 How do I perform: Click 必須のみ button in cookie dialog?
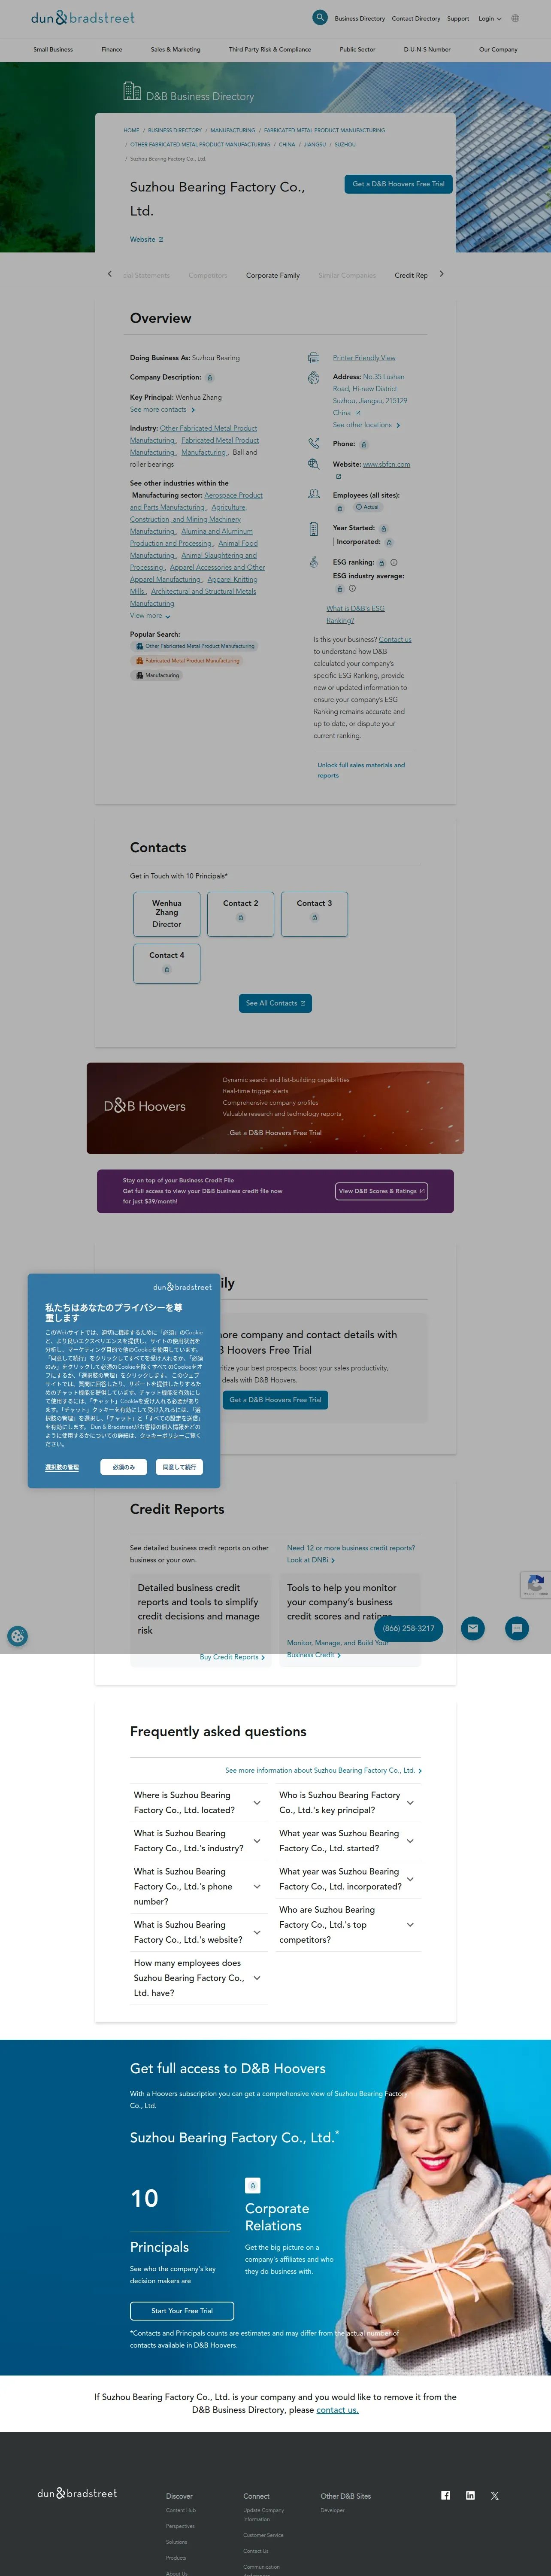[x=124, y=1467]
